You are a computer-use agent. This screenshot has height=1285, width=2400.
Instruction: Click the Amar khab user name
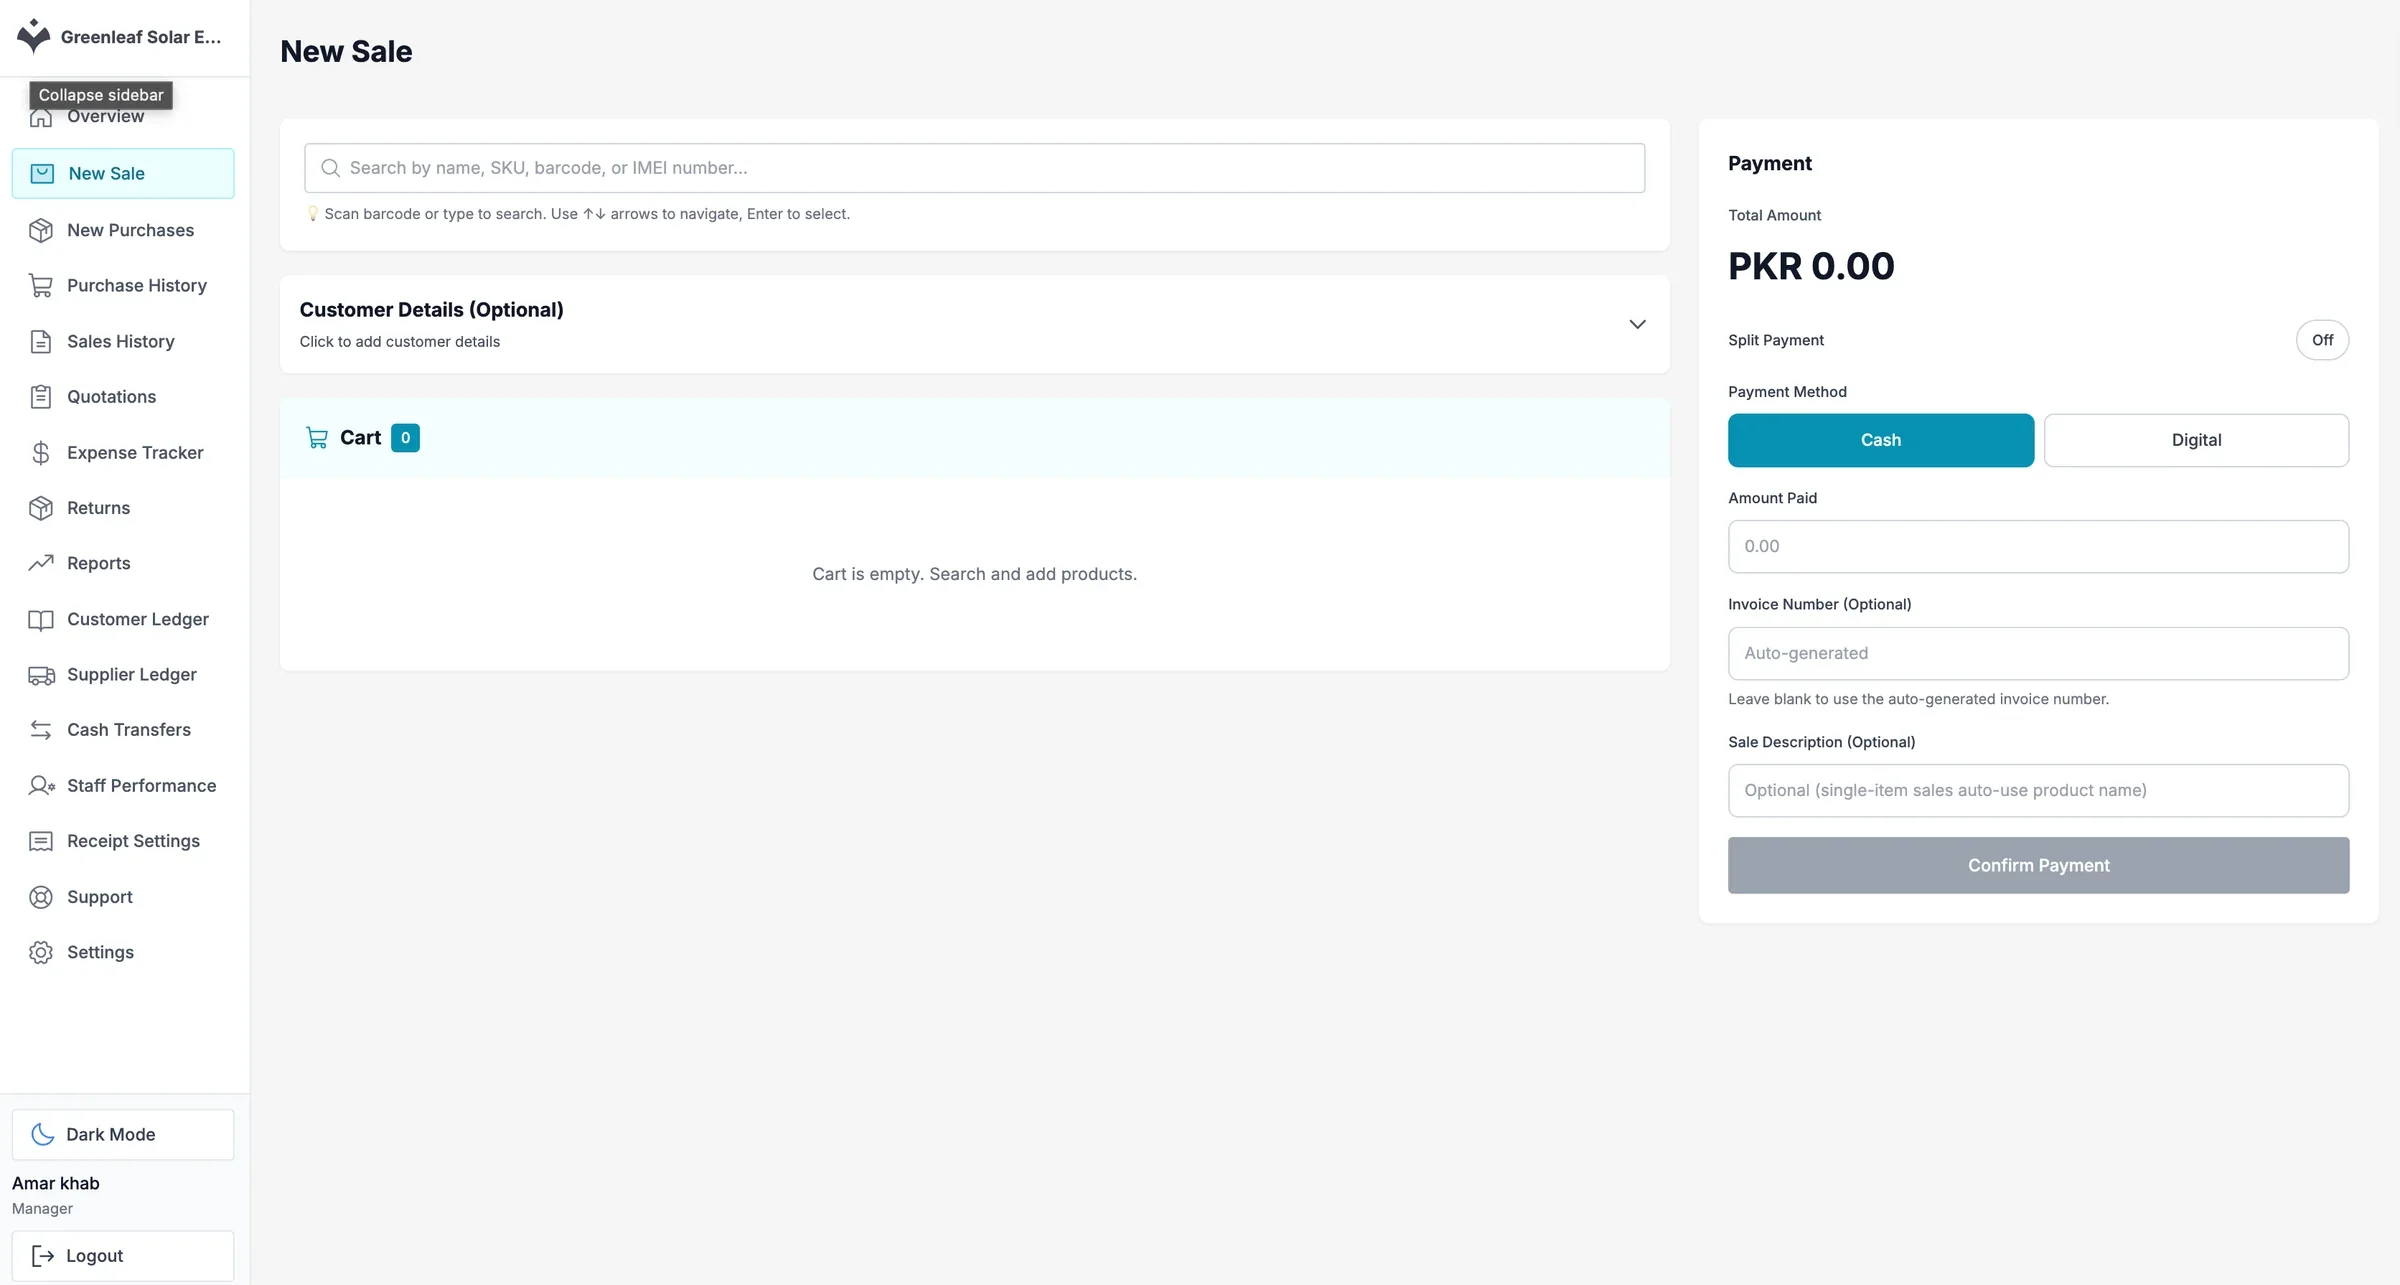pos(56,1183)
